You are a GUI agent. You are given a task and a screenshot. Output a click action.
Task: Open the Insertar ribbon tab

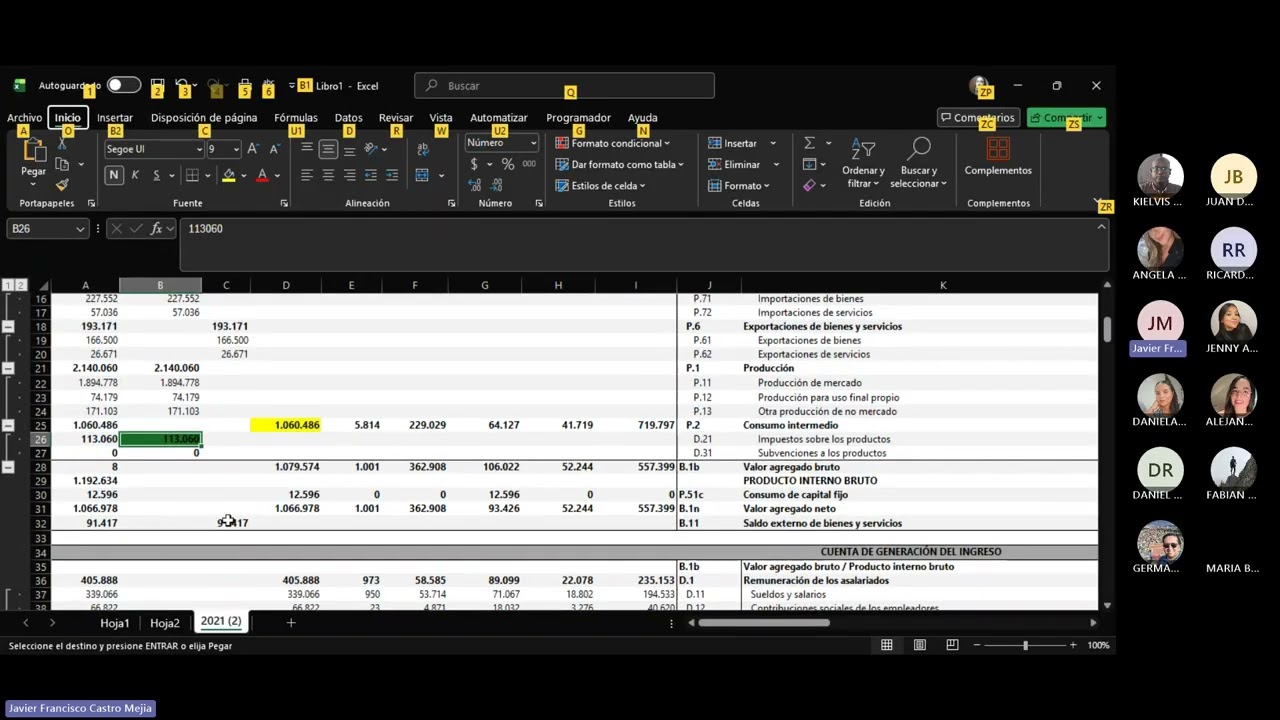(x=115, y=118)
